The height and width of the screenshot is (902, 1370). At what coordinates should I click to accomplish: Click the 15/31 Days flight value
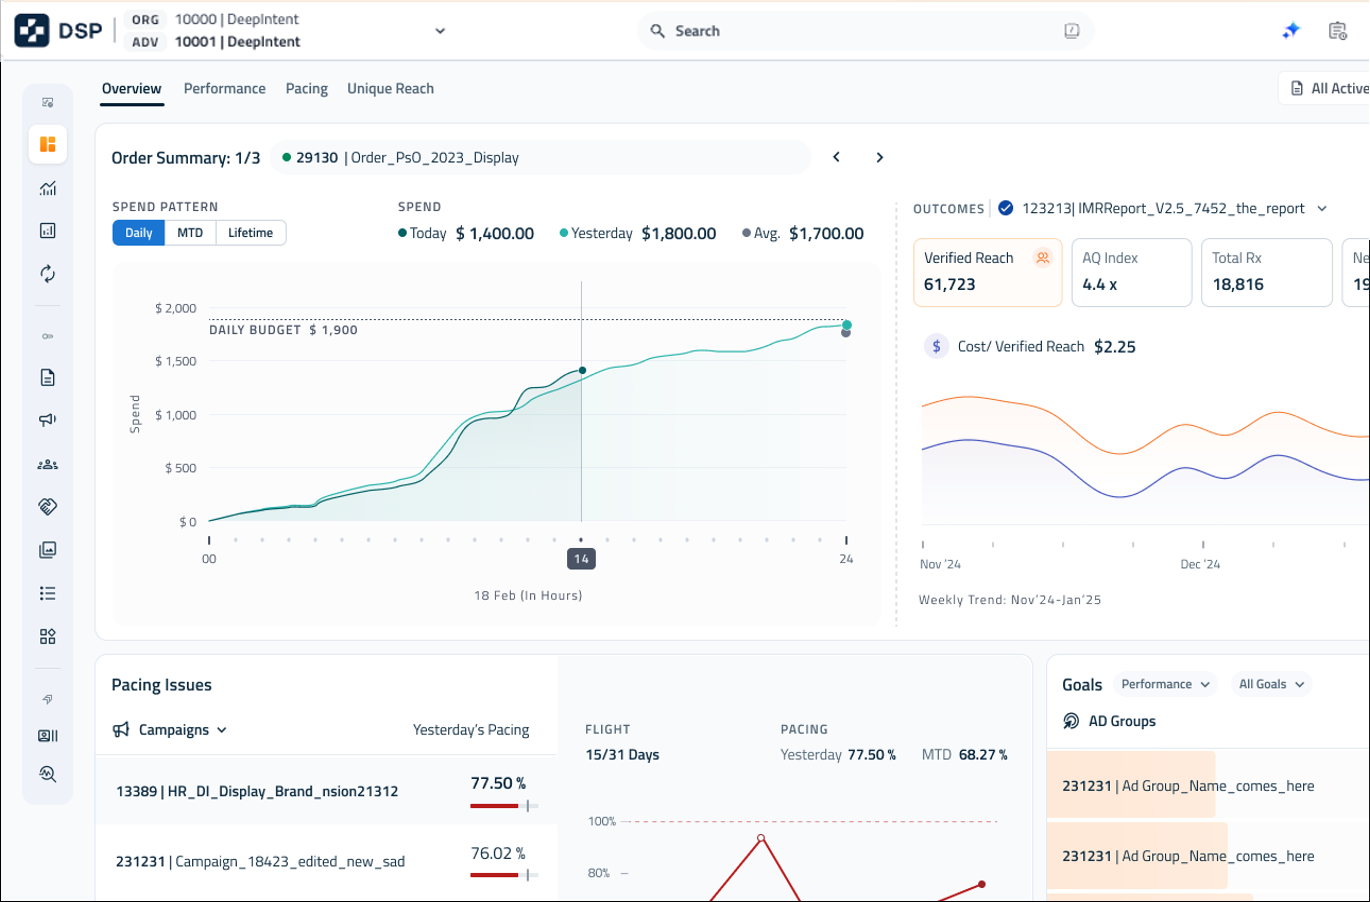pos(622,755)
